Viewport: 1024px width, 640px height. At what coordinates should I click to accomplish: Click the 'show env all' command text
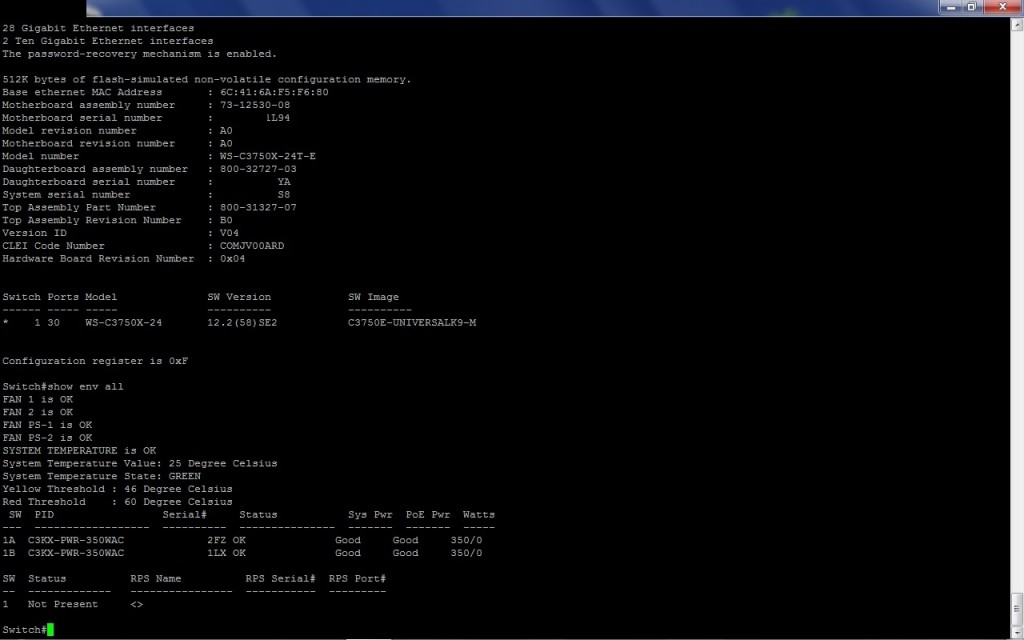coord(85,387)
